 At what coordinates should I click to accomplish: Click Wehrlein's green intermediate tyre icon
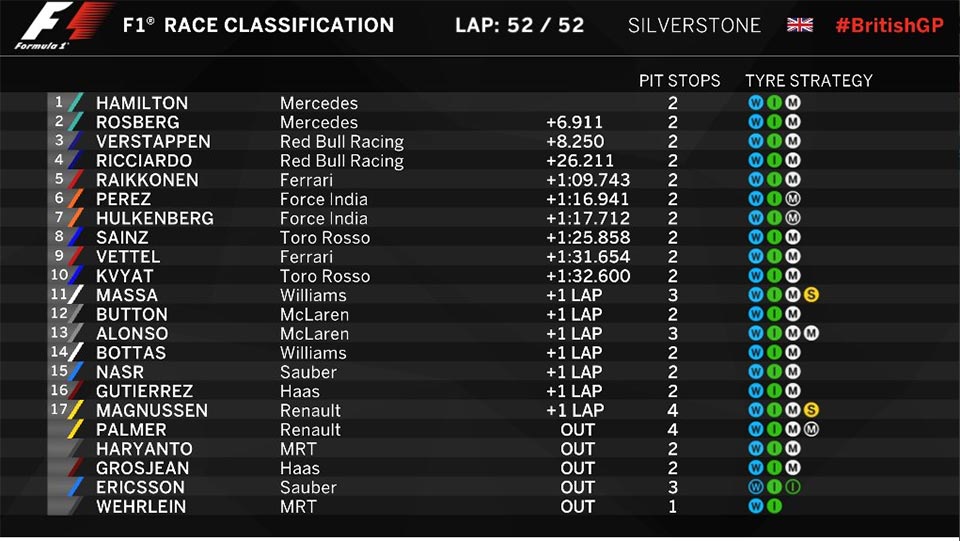(x=774, y=506)
